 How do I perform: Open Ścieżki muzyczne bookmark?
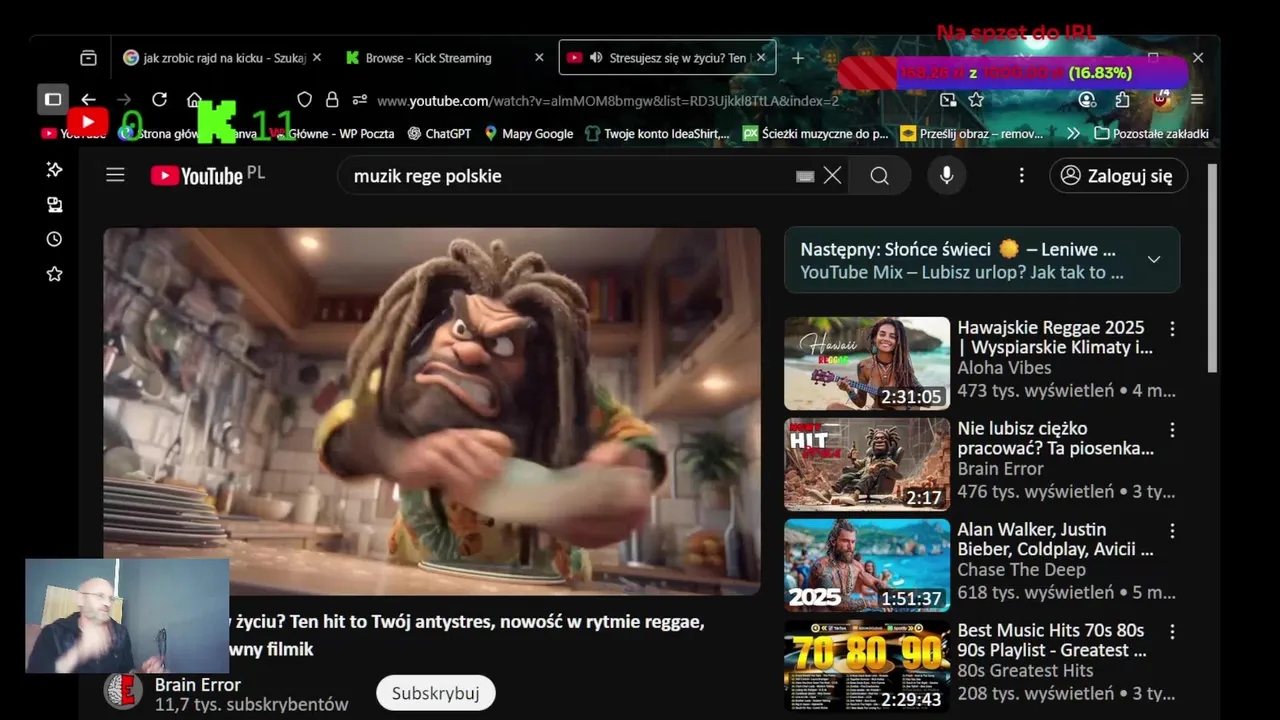pos(816,133)
